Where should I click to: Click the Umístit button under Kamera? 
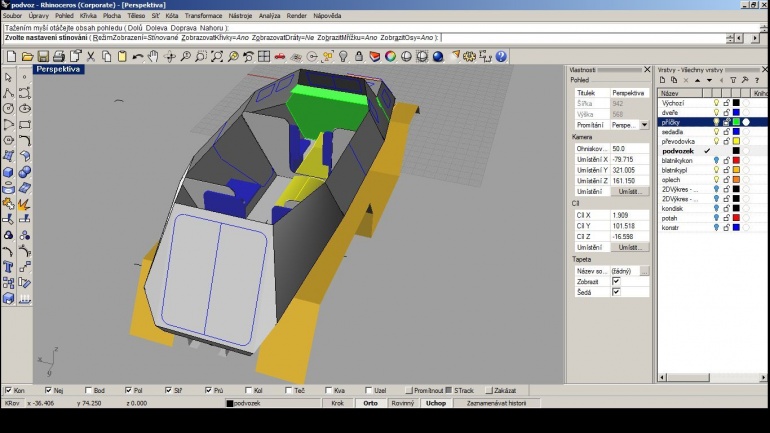pyautogui.click(x=630, y=191)
